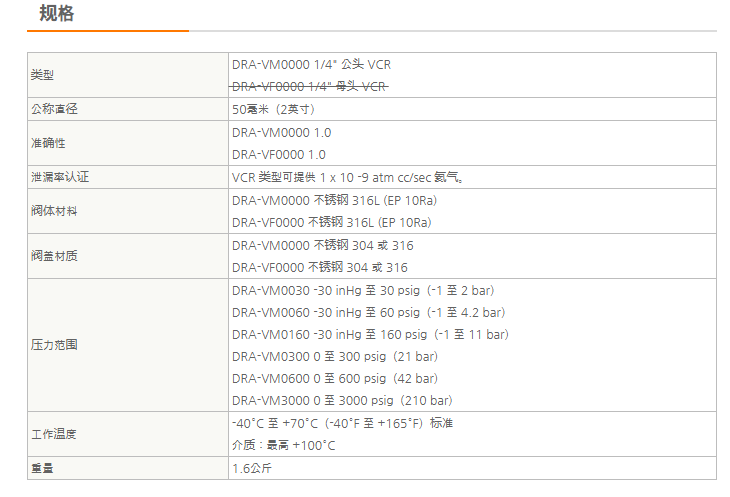Click the 泄漏率认证 row label

tap(53, 178)
